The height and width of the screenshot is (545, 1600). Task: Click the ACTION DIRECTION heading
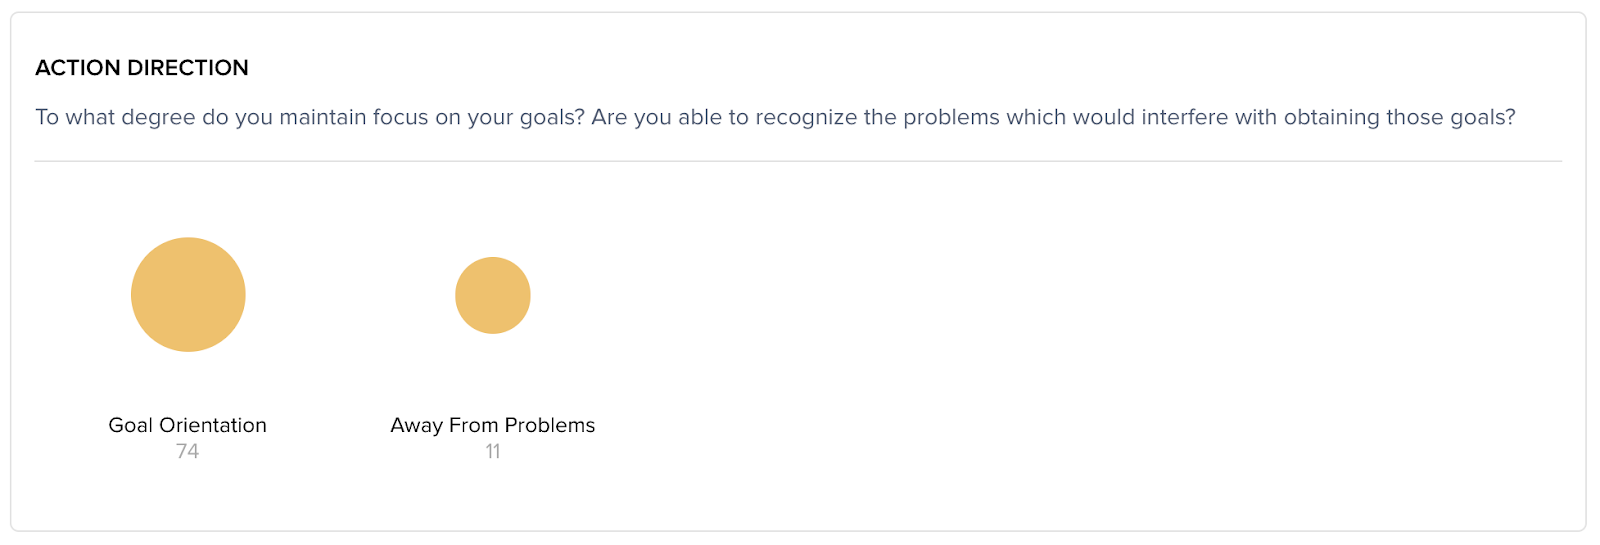tap(141, 68)
